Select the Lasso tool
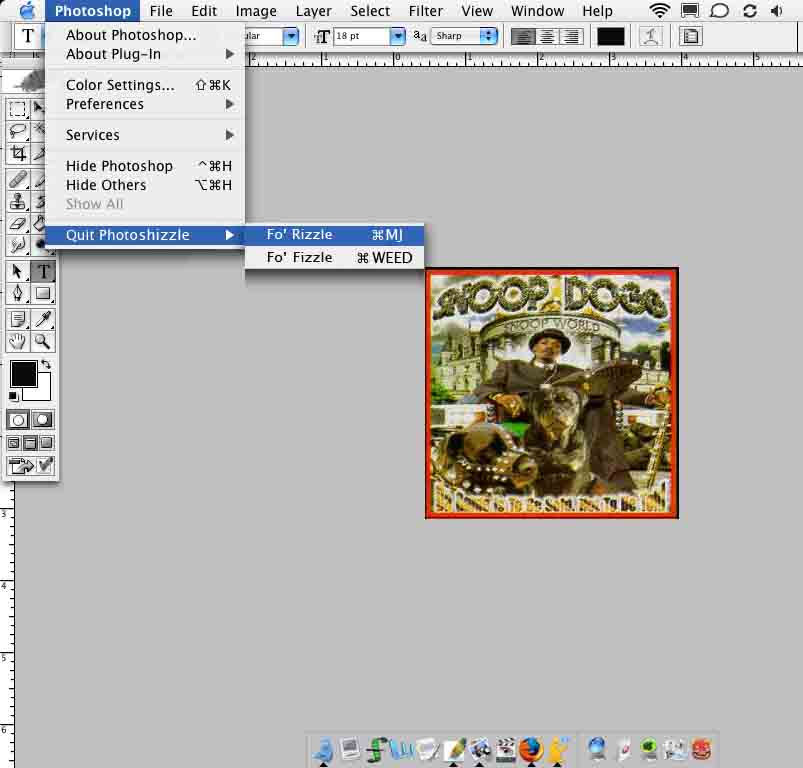The height and width of the screenshot is (768, 803). coord(17,131)
